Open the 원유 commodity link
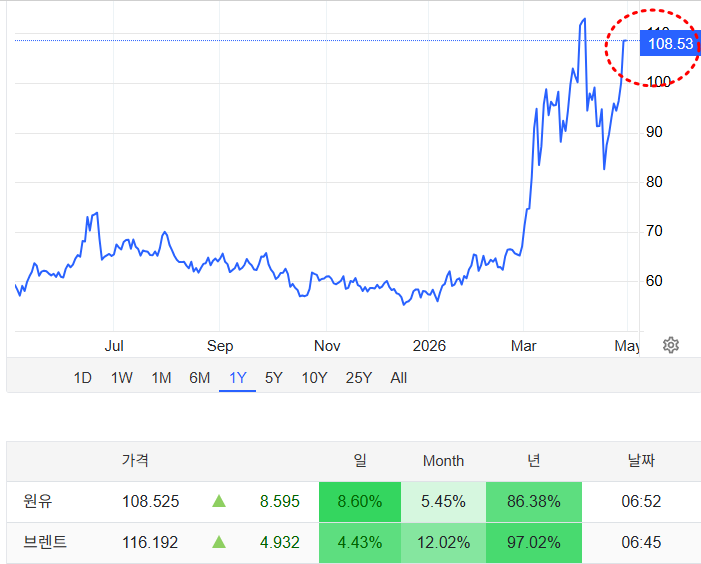The image size is (701, 564). tap(37, 501)
